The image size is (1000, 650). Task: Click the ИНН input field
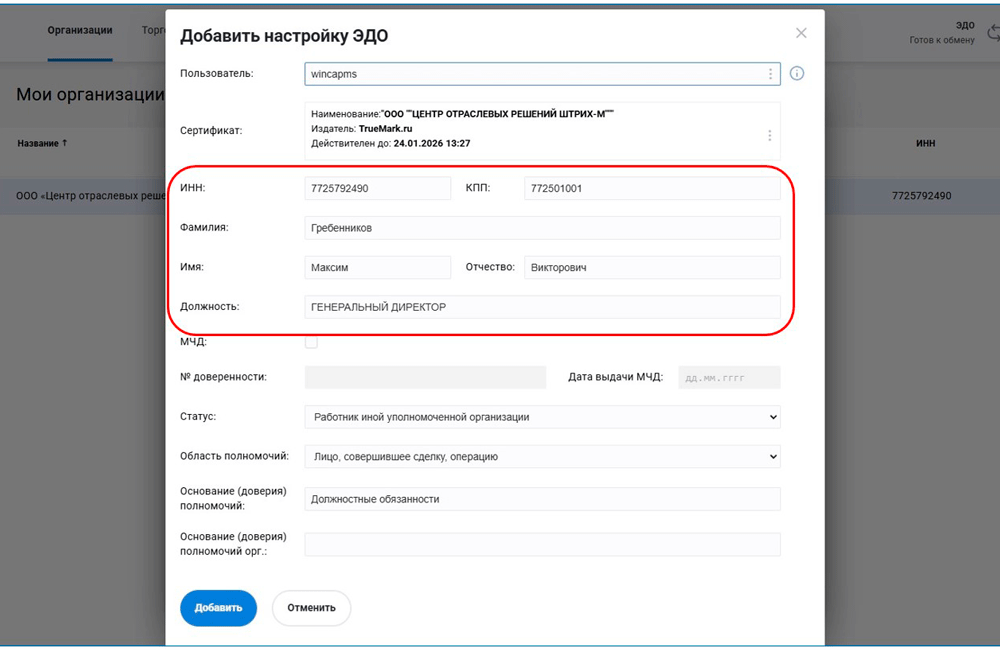(x=377, y=188)
